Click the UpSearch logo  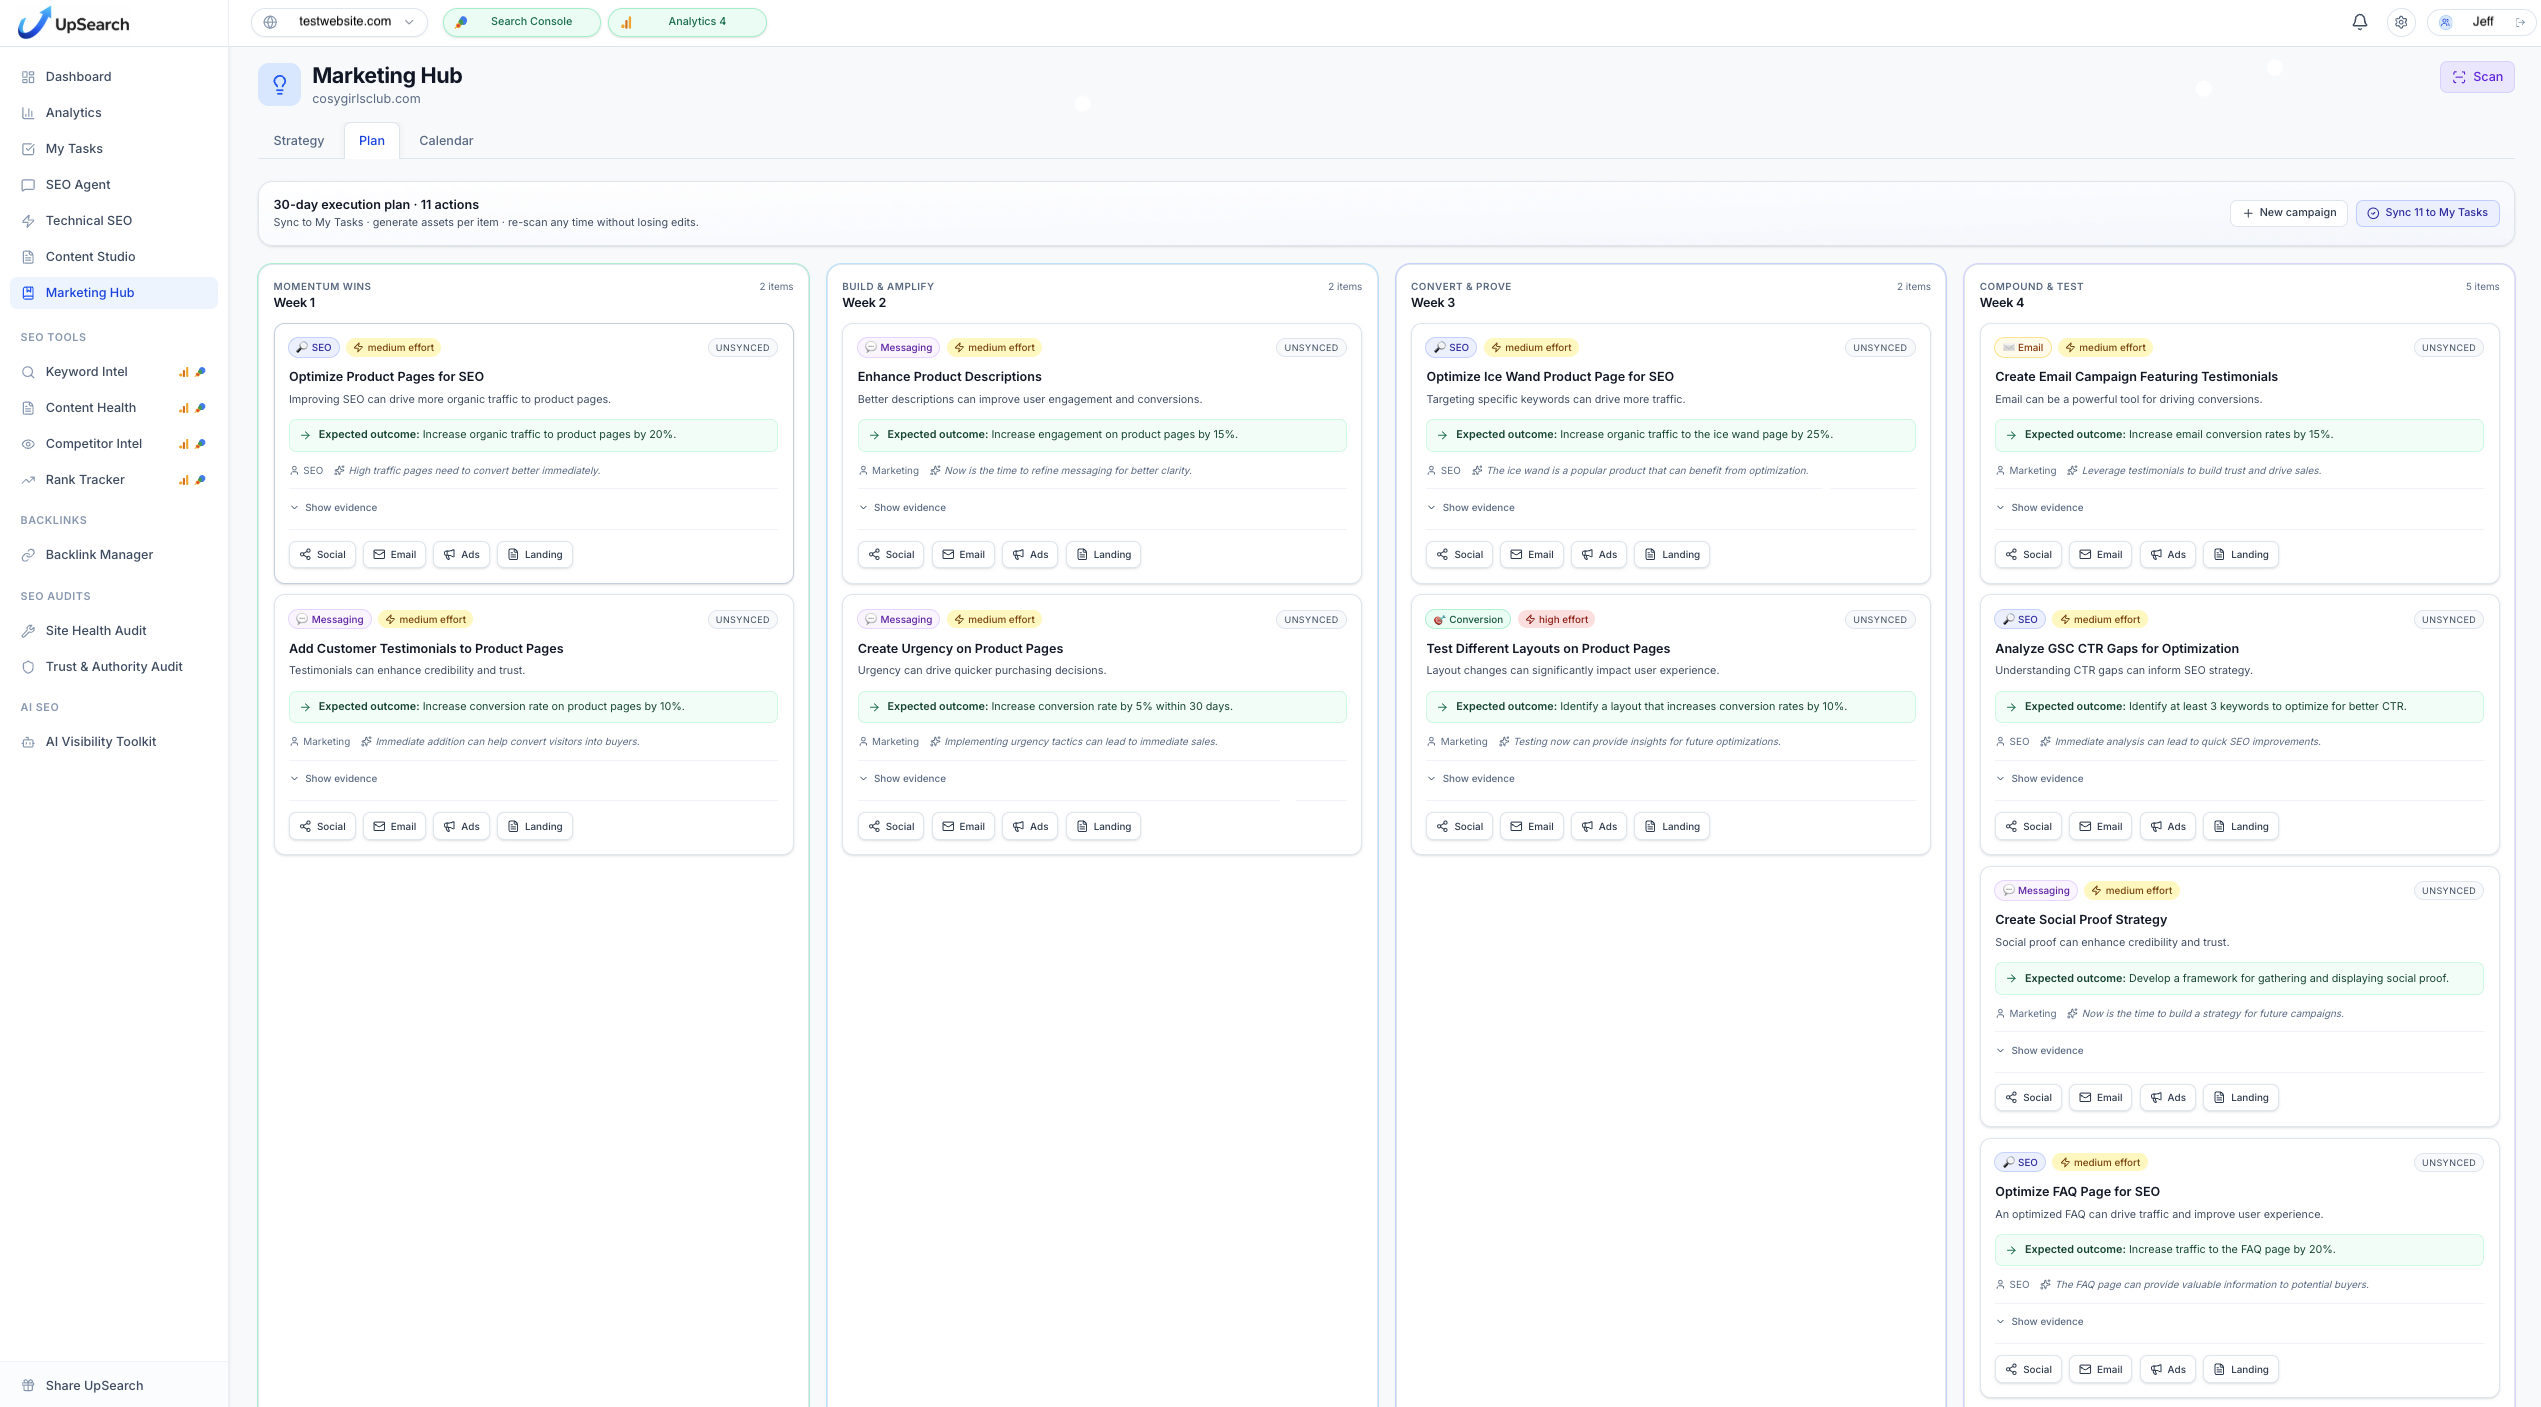74,23
